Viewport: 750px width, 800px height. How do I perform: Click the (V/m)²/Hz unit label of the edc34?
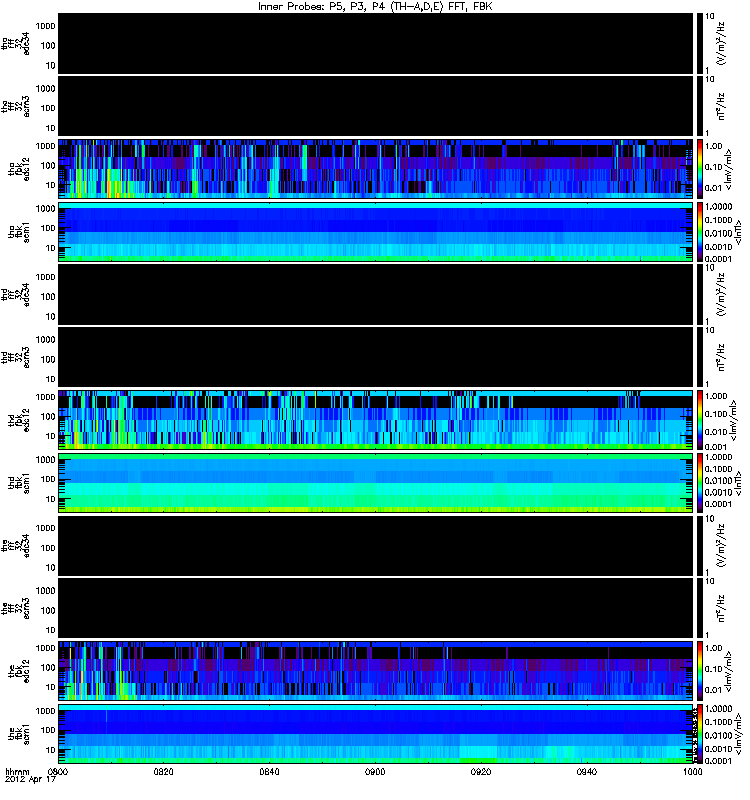(x=721, y=546)
